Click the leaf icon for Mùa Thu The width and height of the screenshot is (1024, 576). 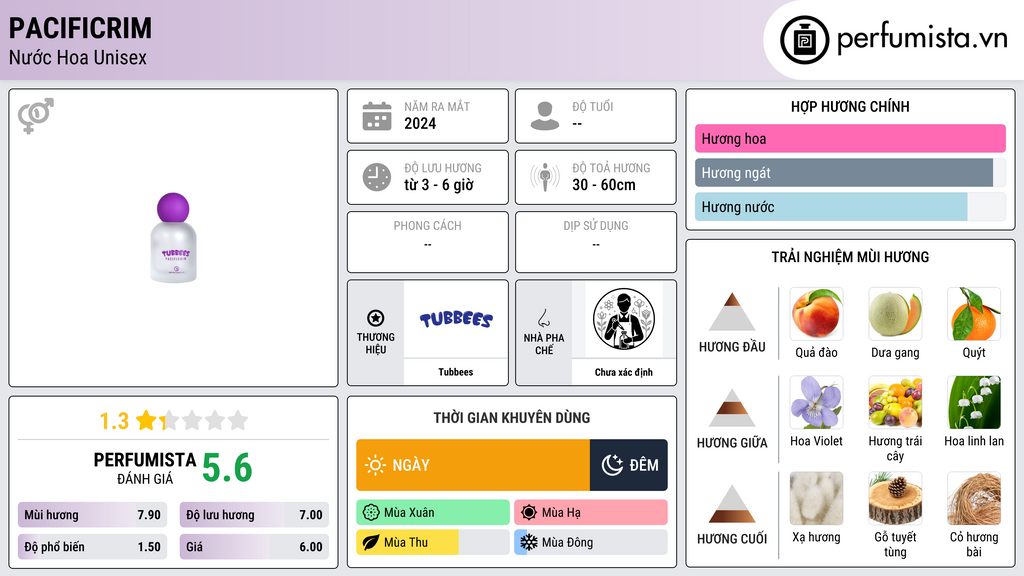371,542
